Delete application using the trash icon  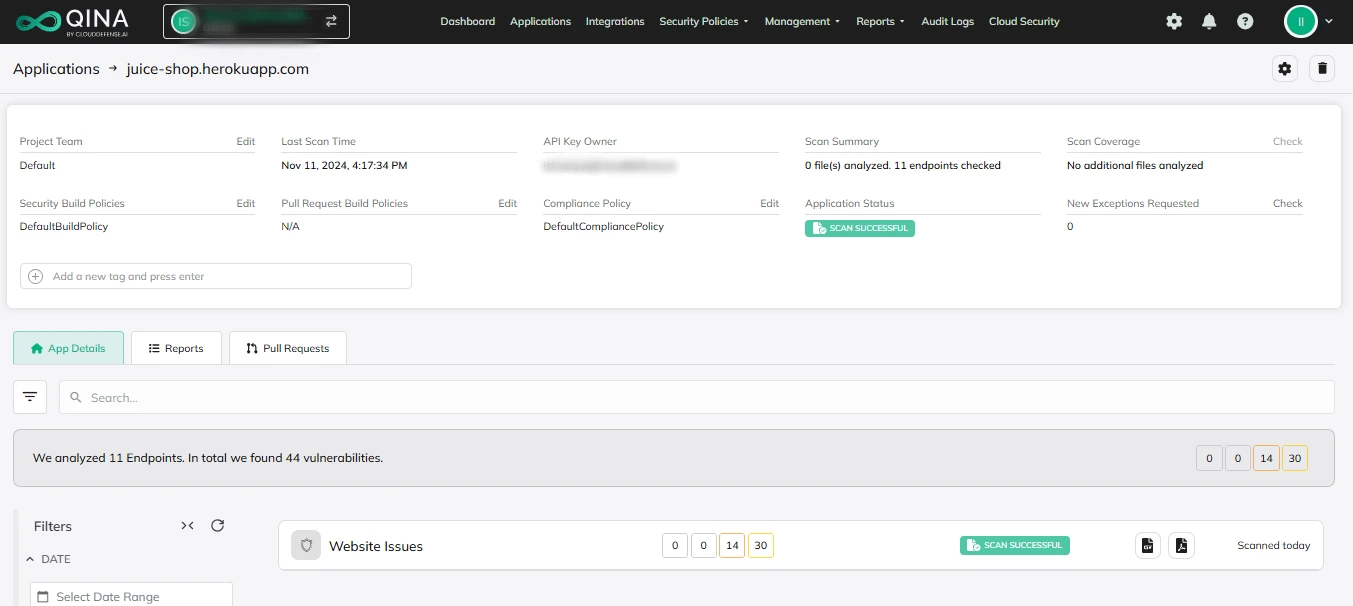click(1322, 69)
